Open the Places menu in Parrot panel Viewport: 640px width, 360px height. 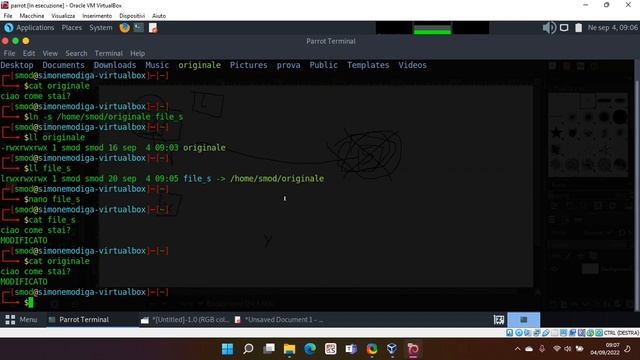[x=71, y=28]
